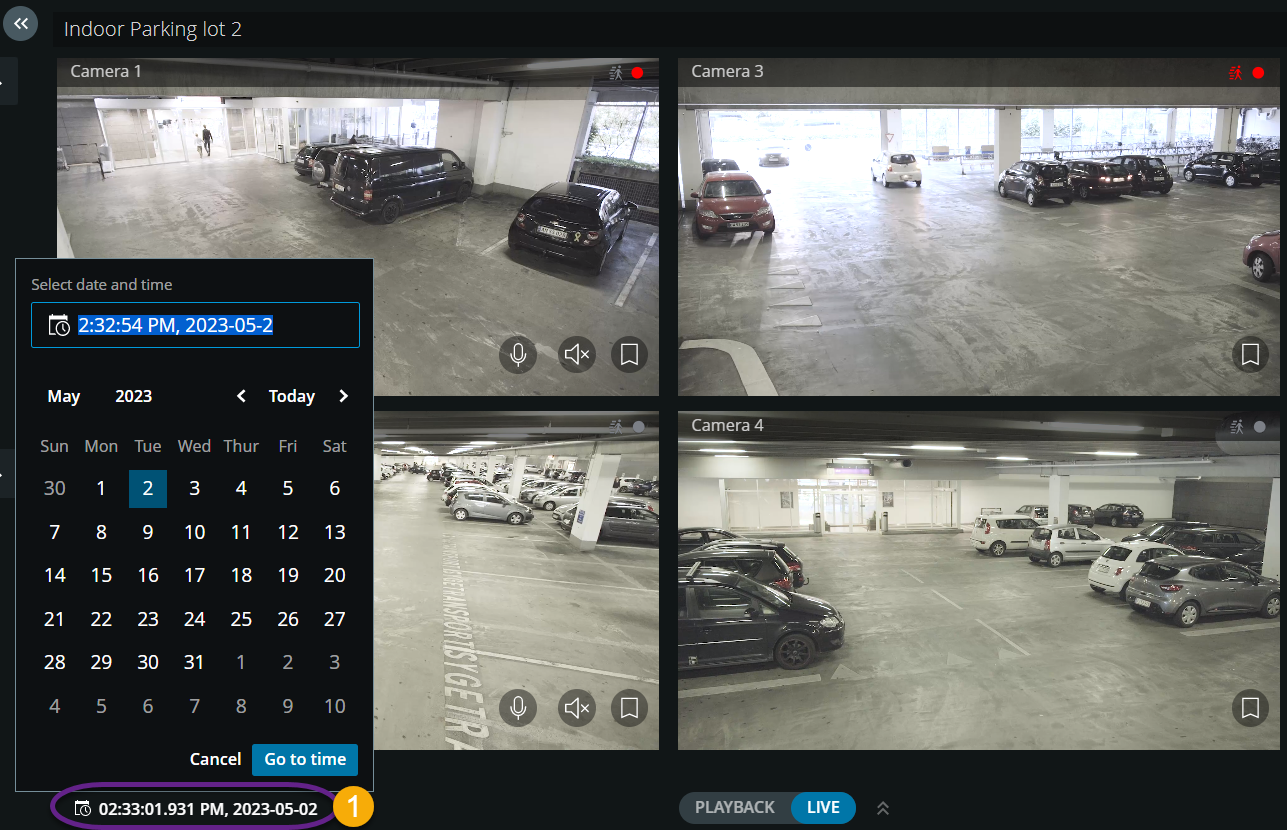
Task: Click the previous month arrow in the calendar
Action: (x=240, y=395)
